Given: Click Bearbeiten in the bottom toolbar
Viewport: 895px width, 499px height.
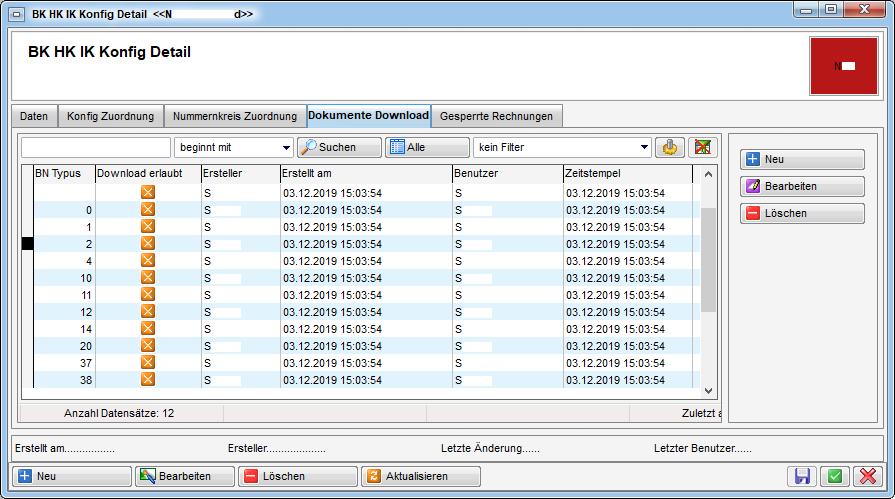Looking at the screenshot, I should point(185,476).
